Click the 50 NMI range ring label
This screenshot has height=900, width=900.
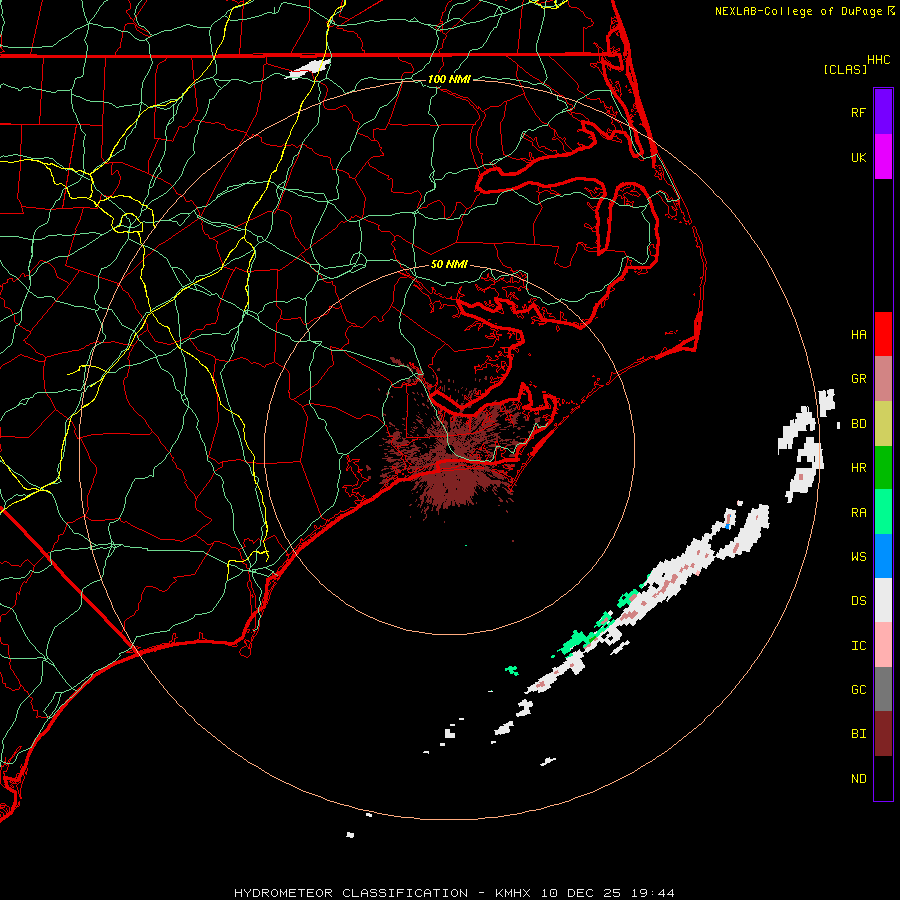(x=449, y=264)
